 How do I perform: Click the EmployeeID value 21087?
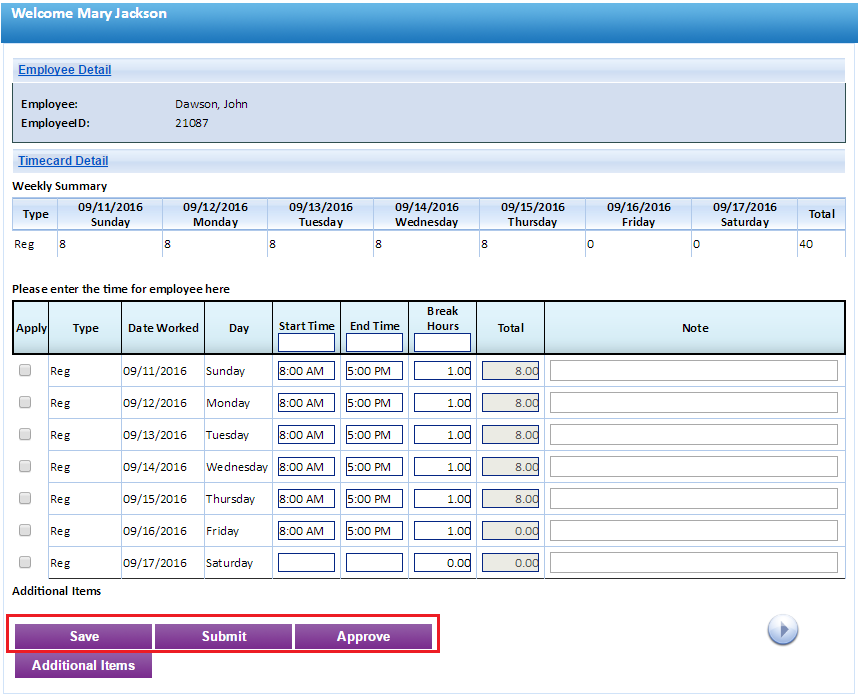point(192,123)
